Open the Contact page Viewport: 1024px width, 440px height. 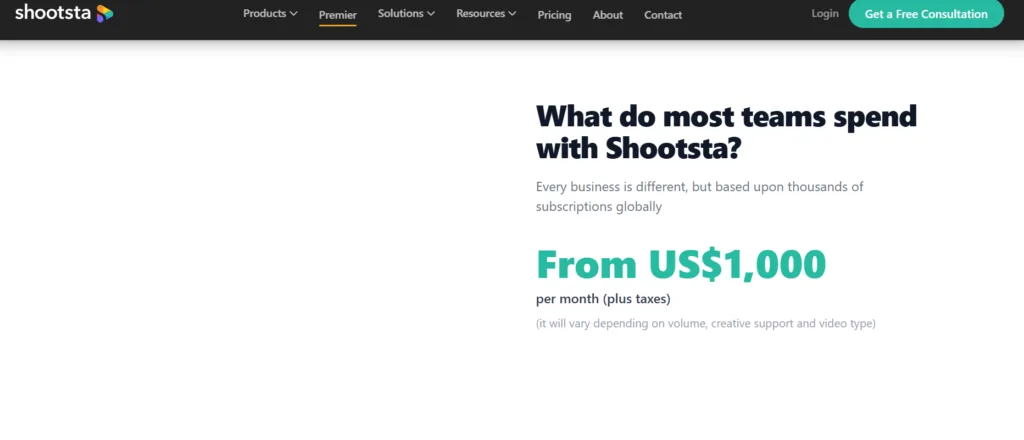click(x=663, y=15)
